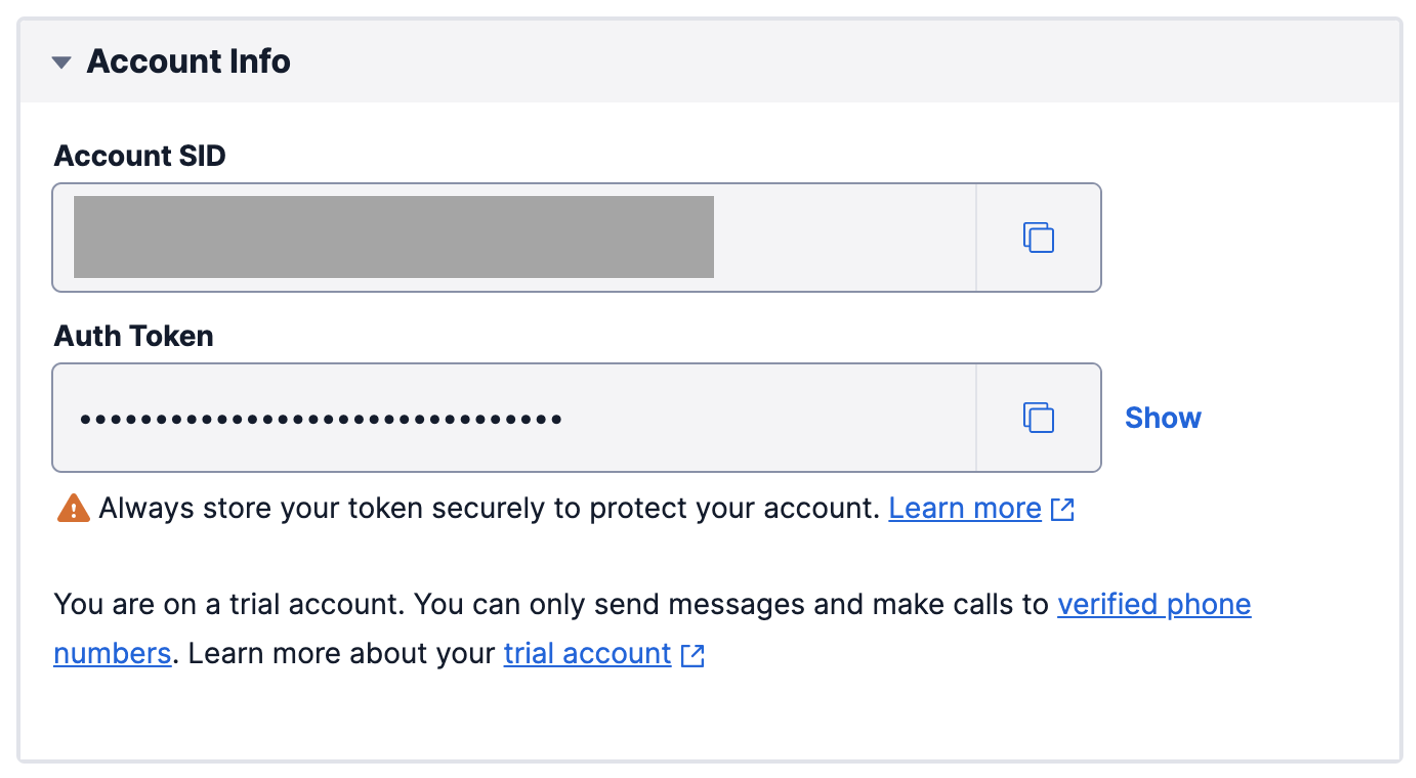Select the masked token dots
The width and height of the screenshot is (1416, 778).
320,419
